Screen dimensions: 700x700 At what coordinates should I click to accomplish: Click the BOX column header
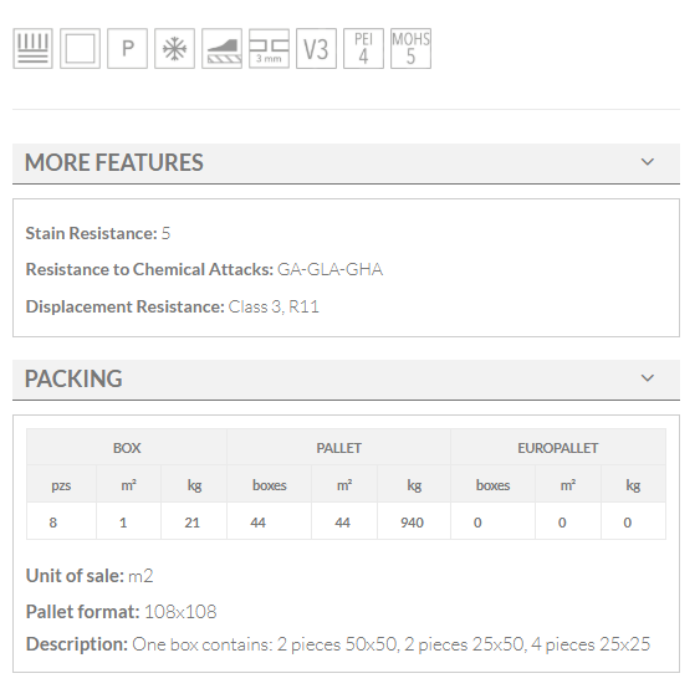click(126, 448)
